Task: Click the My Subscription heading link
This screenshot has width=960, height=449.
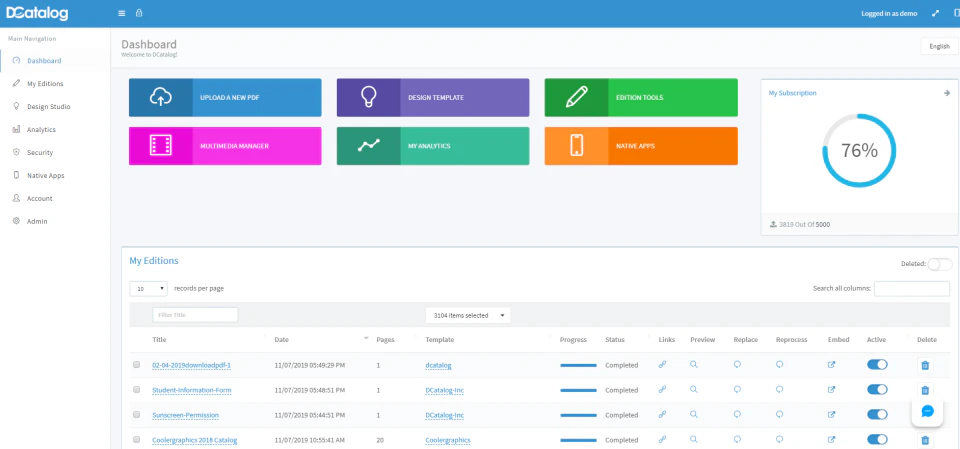Action: [792, 93]
